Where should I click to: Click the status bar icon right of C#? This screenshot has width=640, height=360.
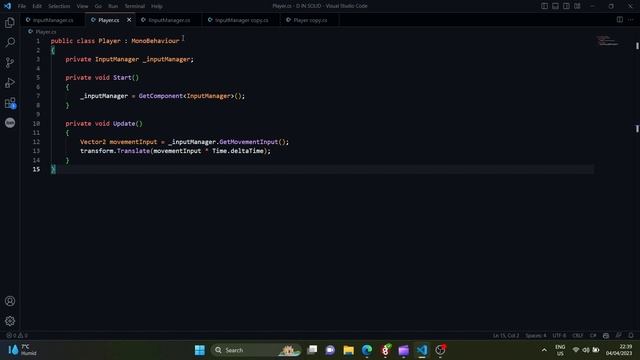[606, 336]
